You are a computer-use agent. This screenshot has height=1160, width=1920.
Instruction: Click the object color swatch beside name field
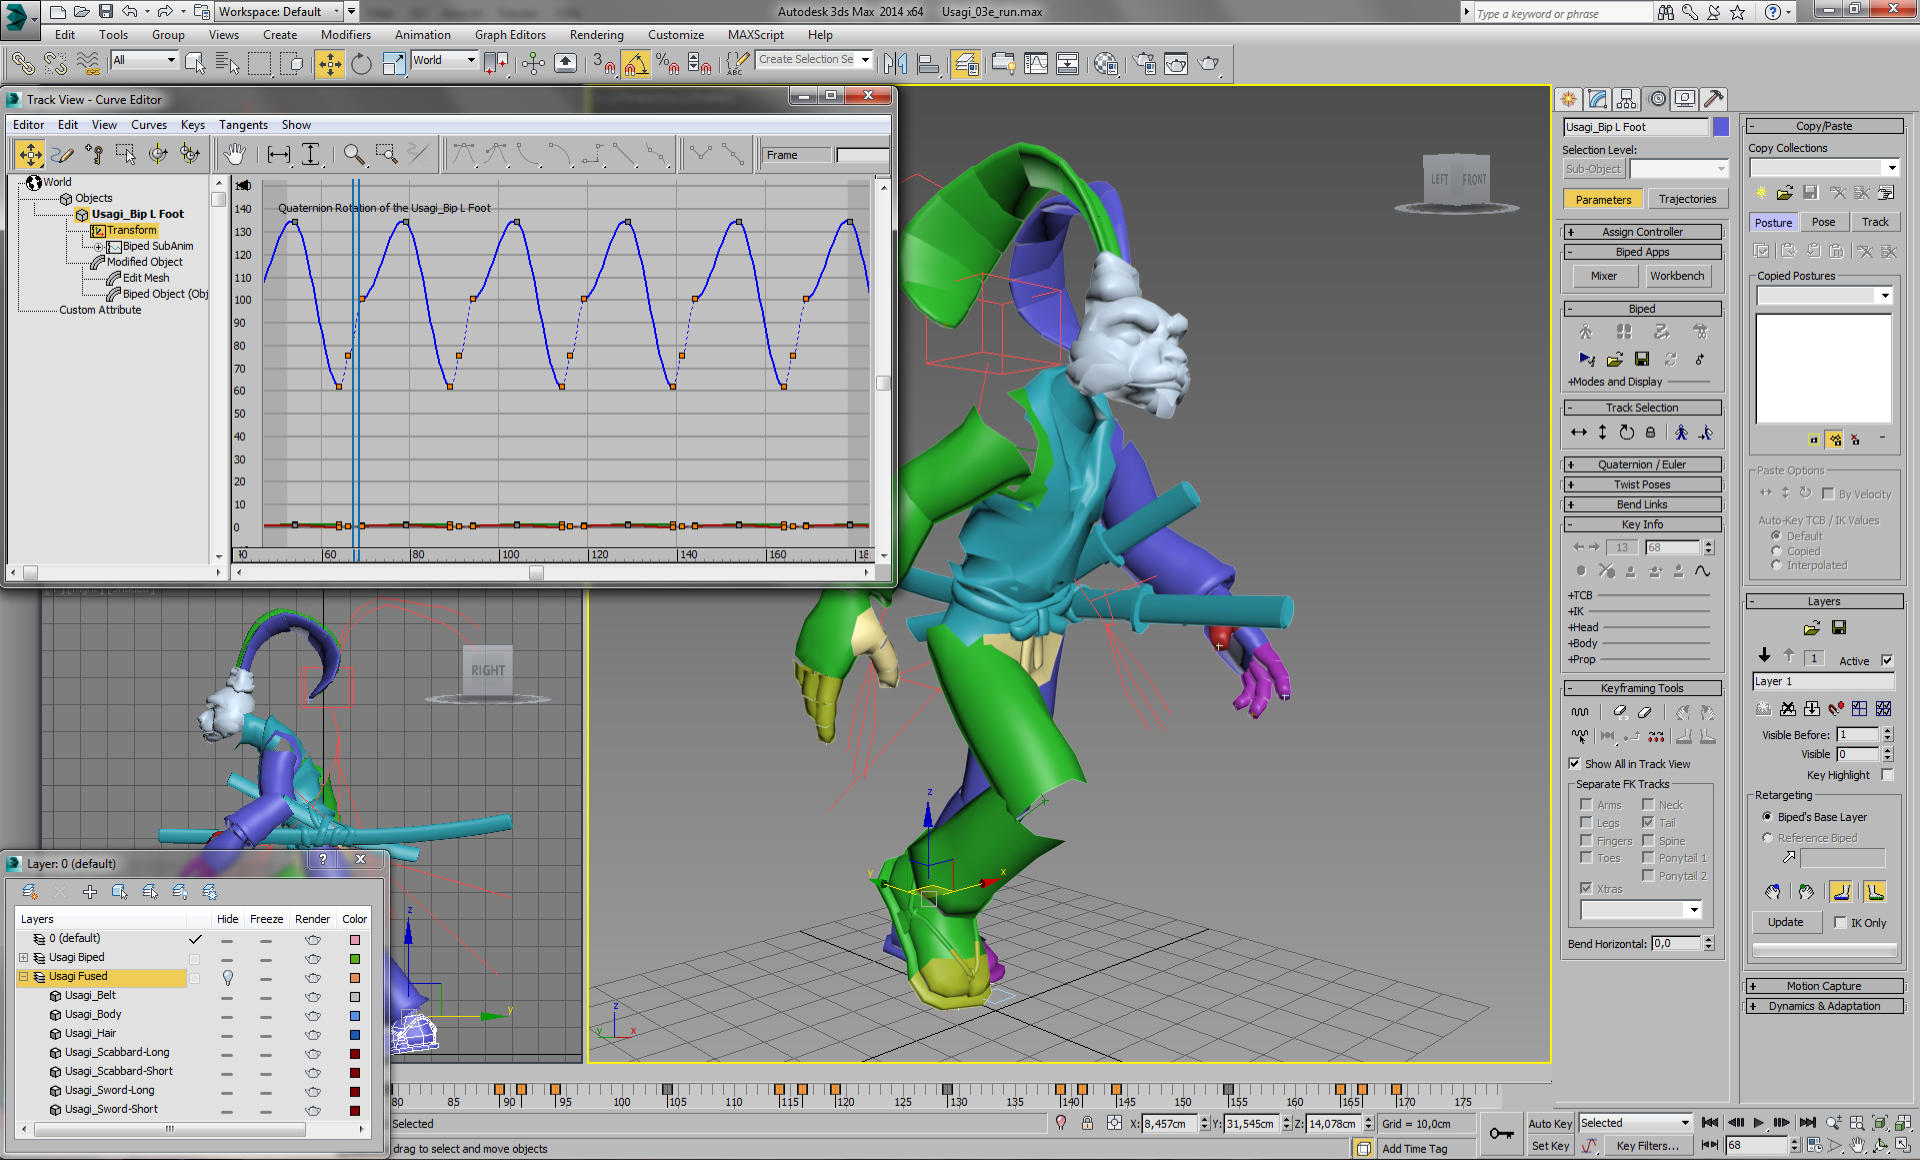tap(1720, 127)
